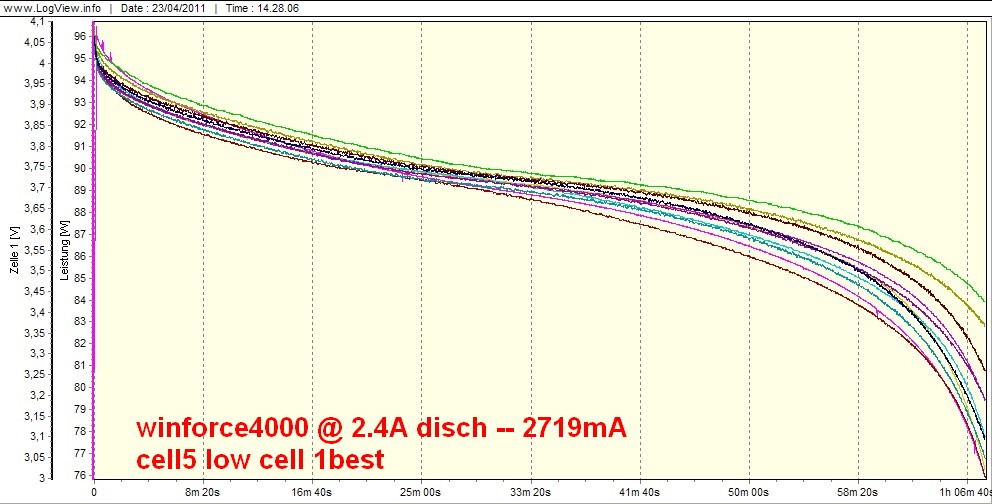Select the Time : 14.28.06 header entry
The width and height of the screenshot is (992, 504).
click(x=261, y=8)
